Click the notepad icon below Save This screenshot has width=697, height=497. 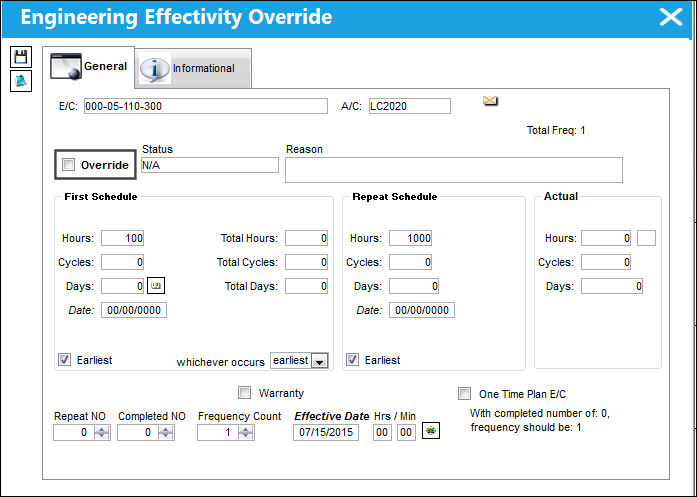[x=21, y=81]
